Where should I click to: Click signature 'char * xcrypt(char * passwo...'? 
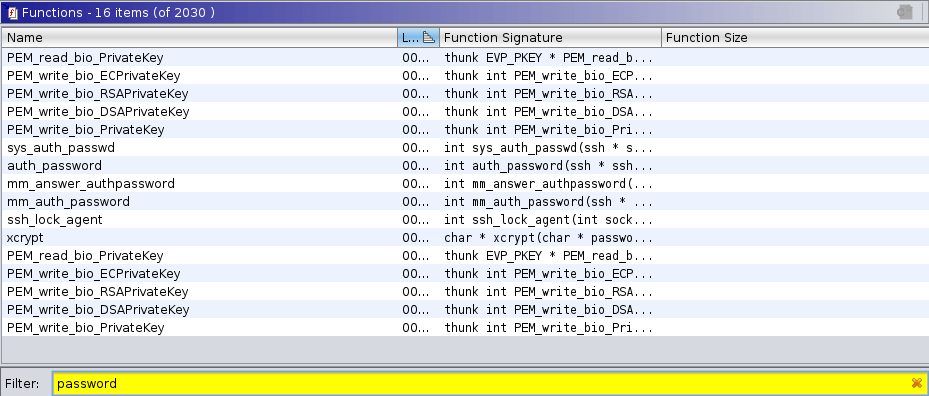pyautogui.click(x=549, y=238)
